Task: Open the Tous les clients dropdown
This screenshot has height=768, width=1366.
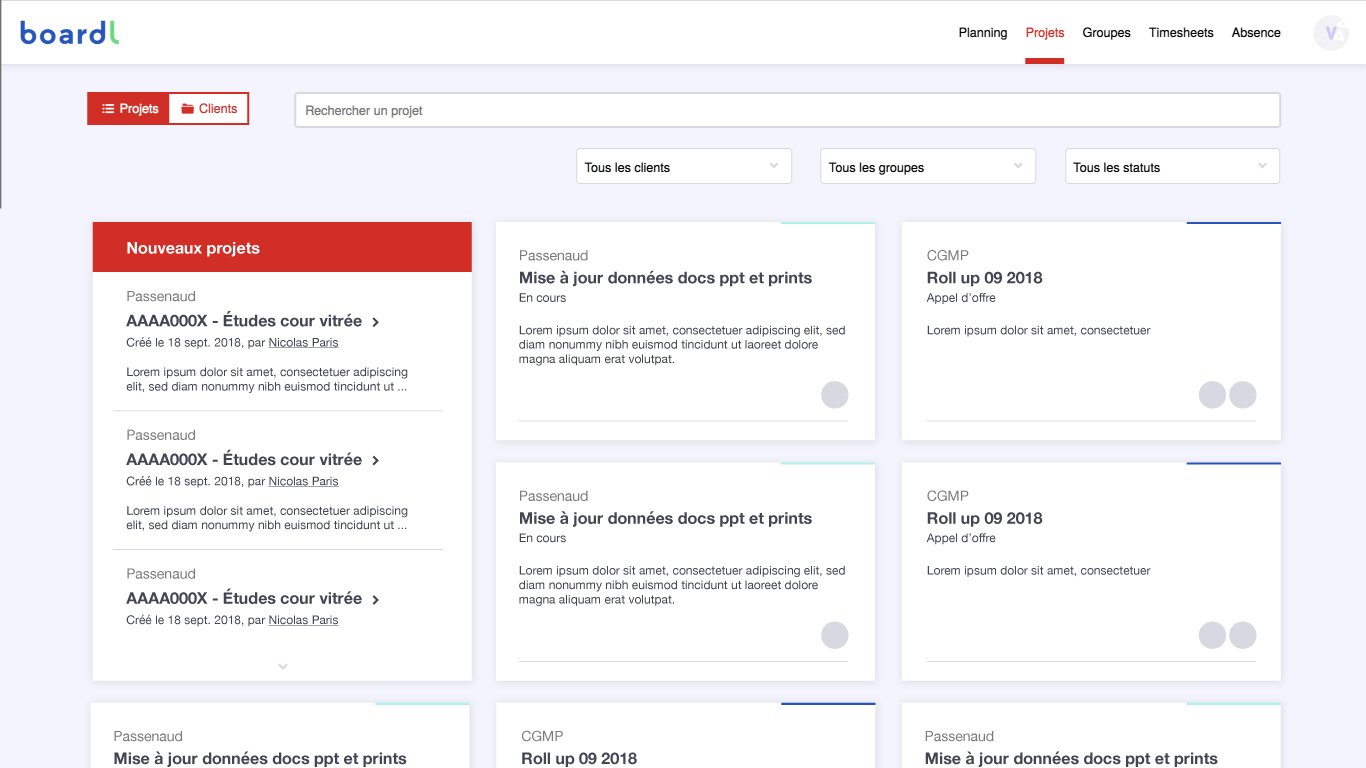Action: pyautogui.click(x=684, y=167)
